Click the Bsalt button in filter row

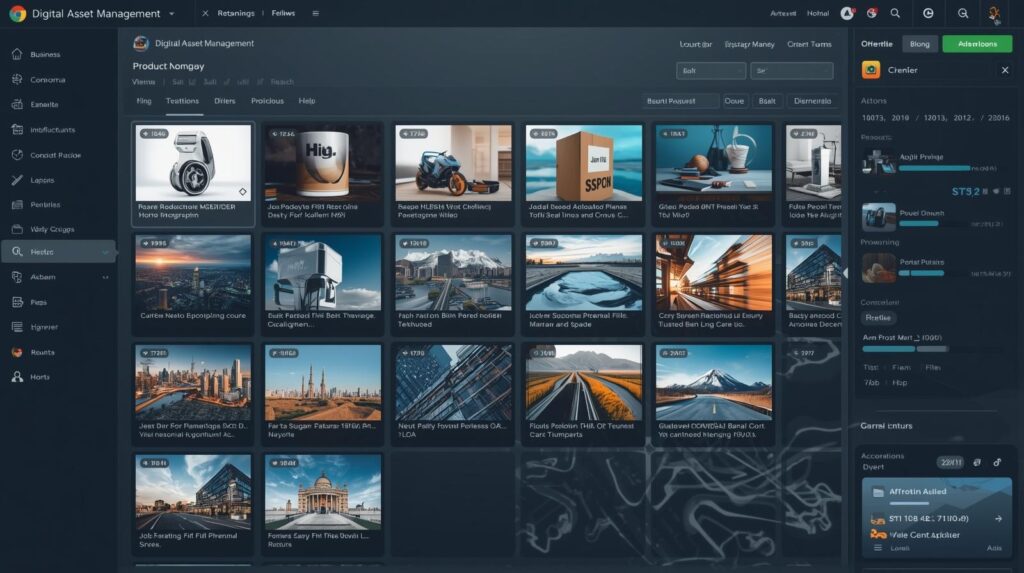(767, 101)
